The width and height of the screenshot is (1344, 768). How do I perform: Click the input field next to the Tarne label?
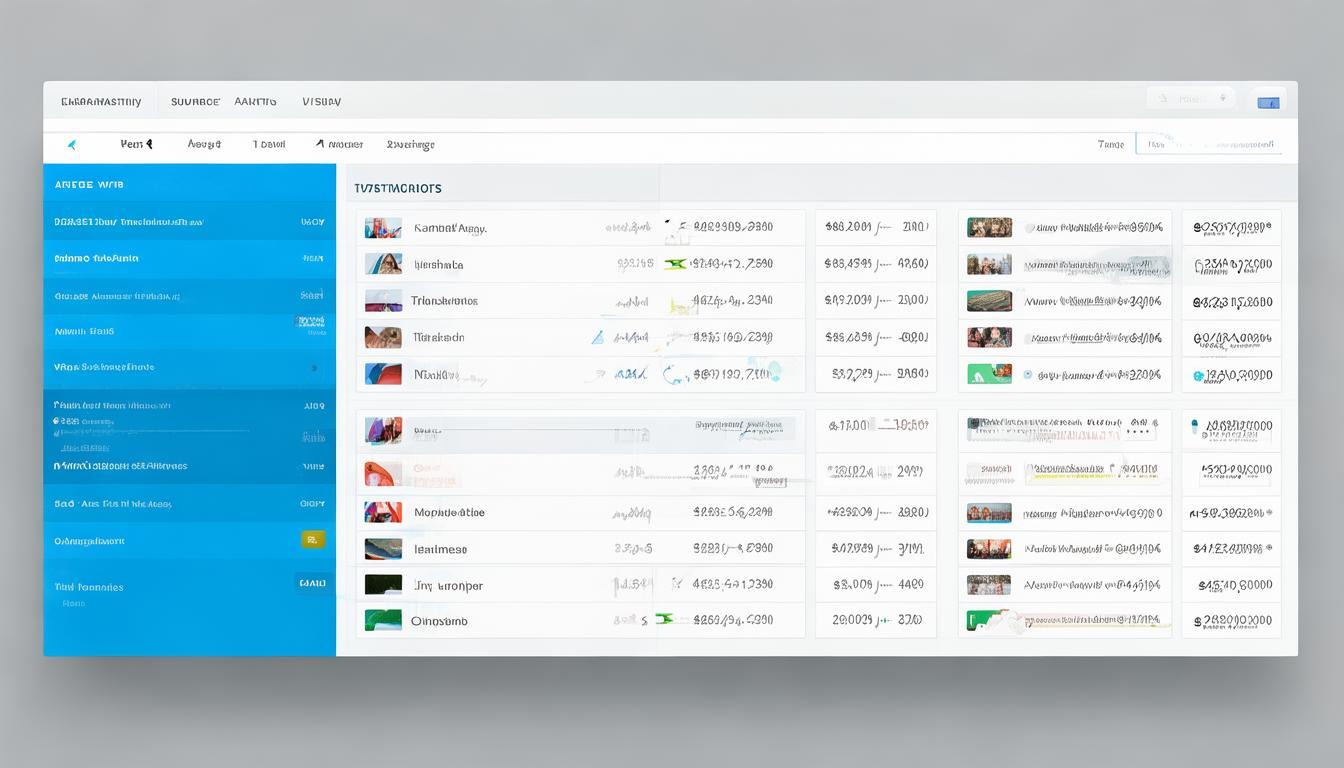point(1208,145)
